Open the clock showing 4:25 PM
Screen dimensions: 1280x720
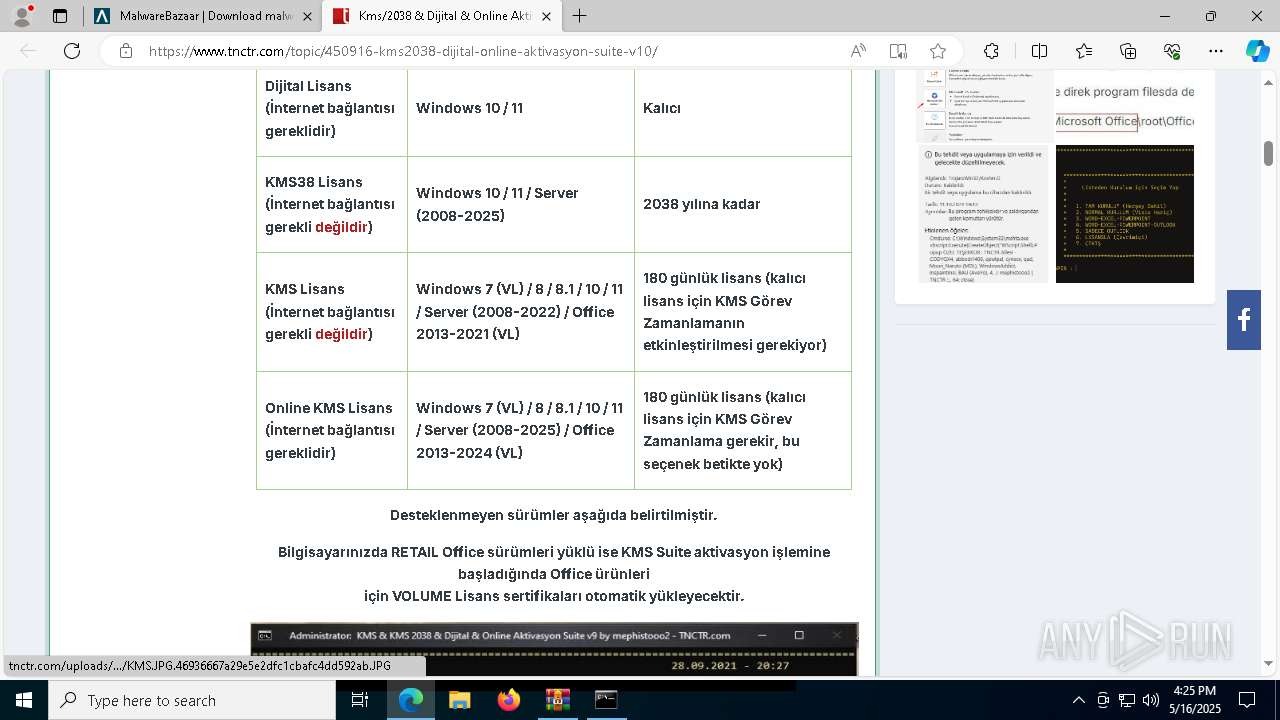point(1194,700)
